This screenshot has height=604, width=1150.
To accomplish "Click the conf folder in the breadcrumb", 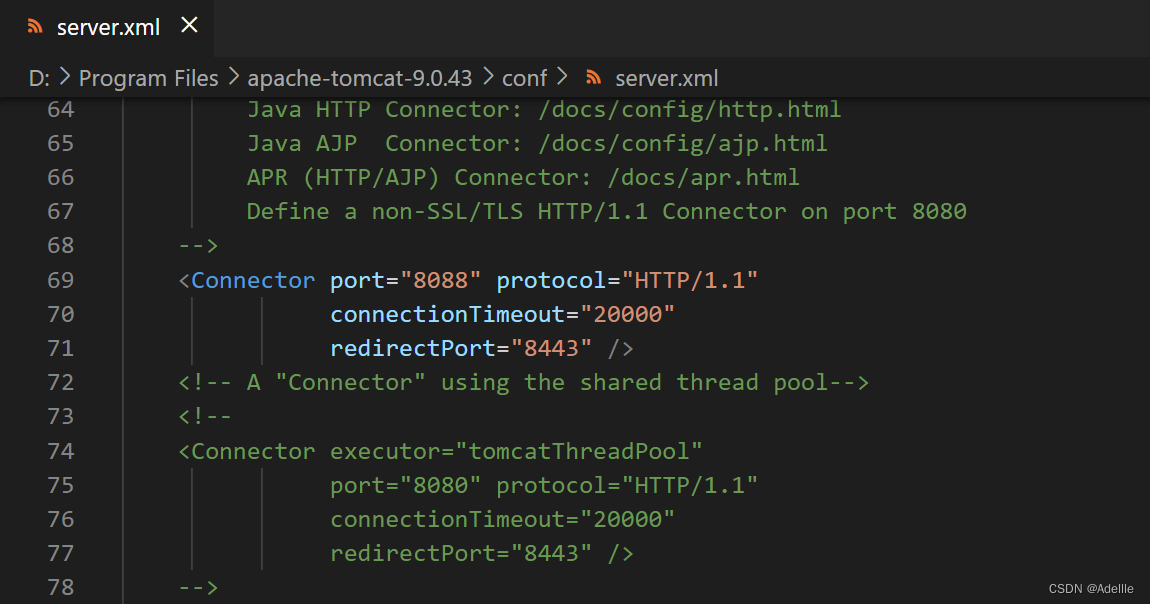I will pos(524,78).
